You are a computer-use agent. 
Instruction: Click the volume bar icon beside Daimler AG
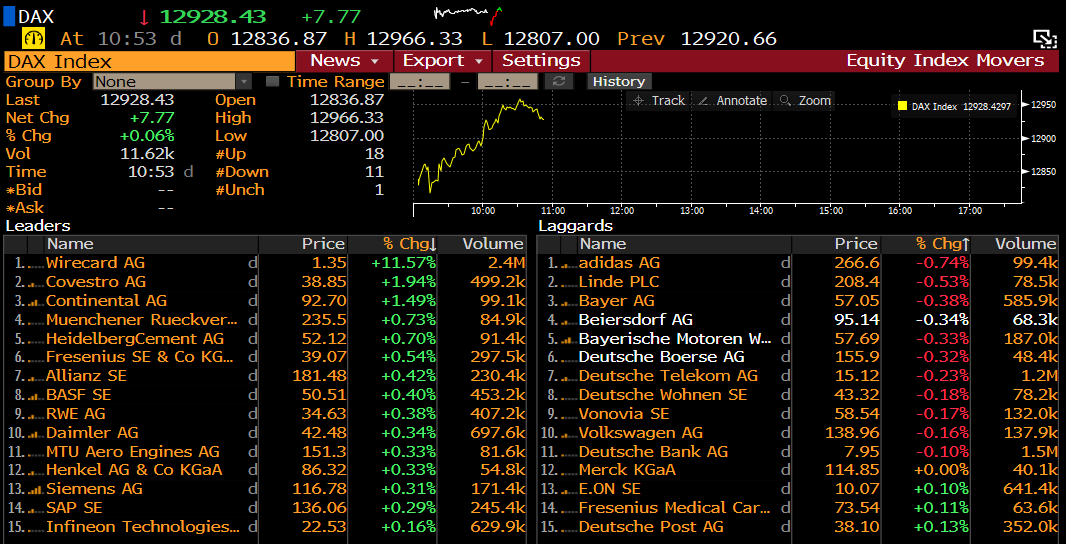click(x=36, y=434)
